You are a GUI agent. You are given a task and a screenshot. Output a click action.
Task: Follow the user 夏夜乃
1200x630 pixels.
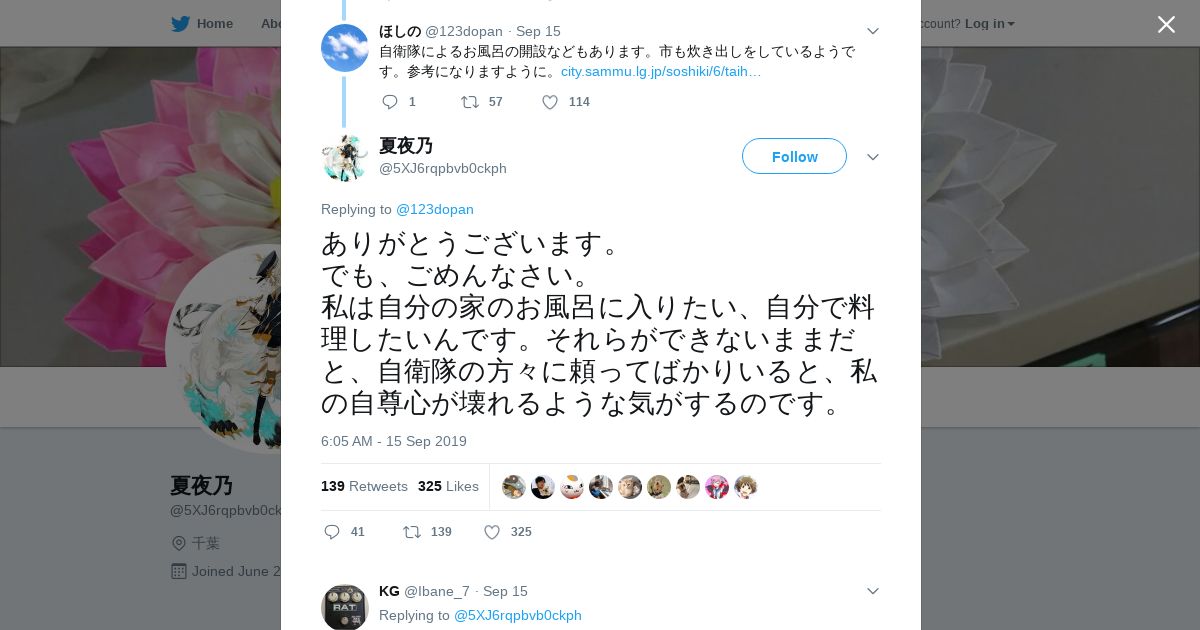pyautogui.click(x=794, y=156)
